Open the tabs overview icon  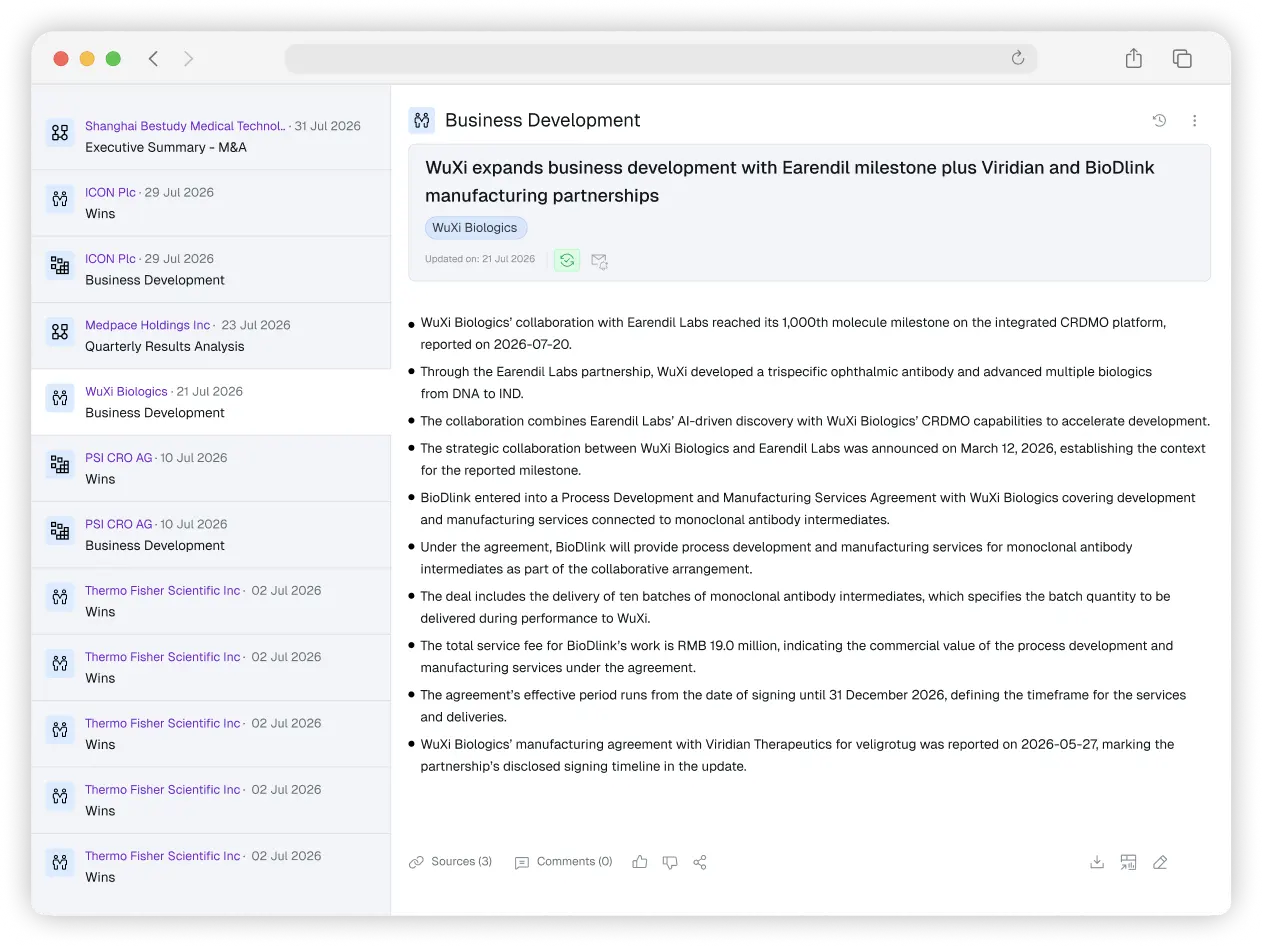pos(1182,58)
